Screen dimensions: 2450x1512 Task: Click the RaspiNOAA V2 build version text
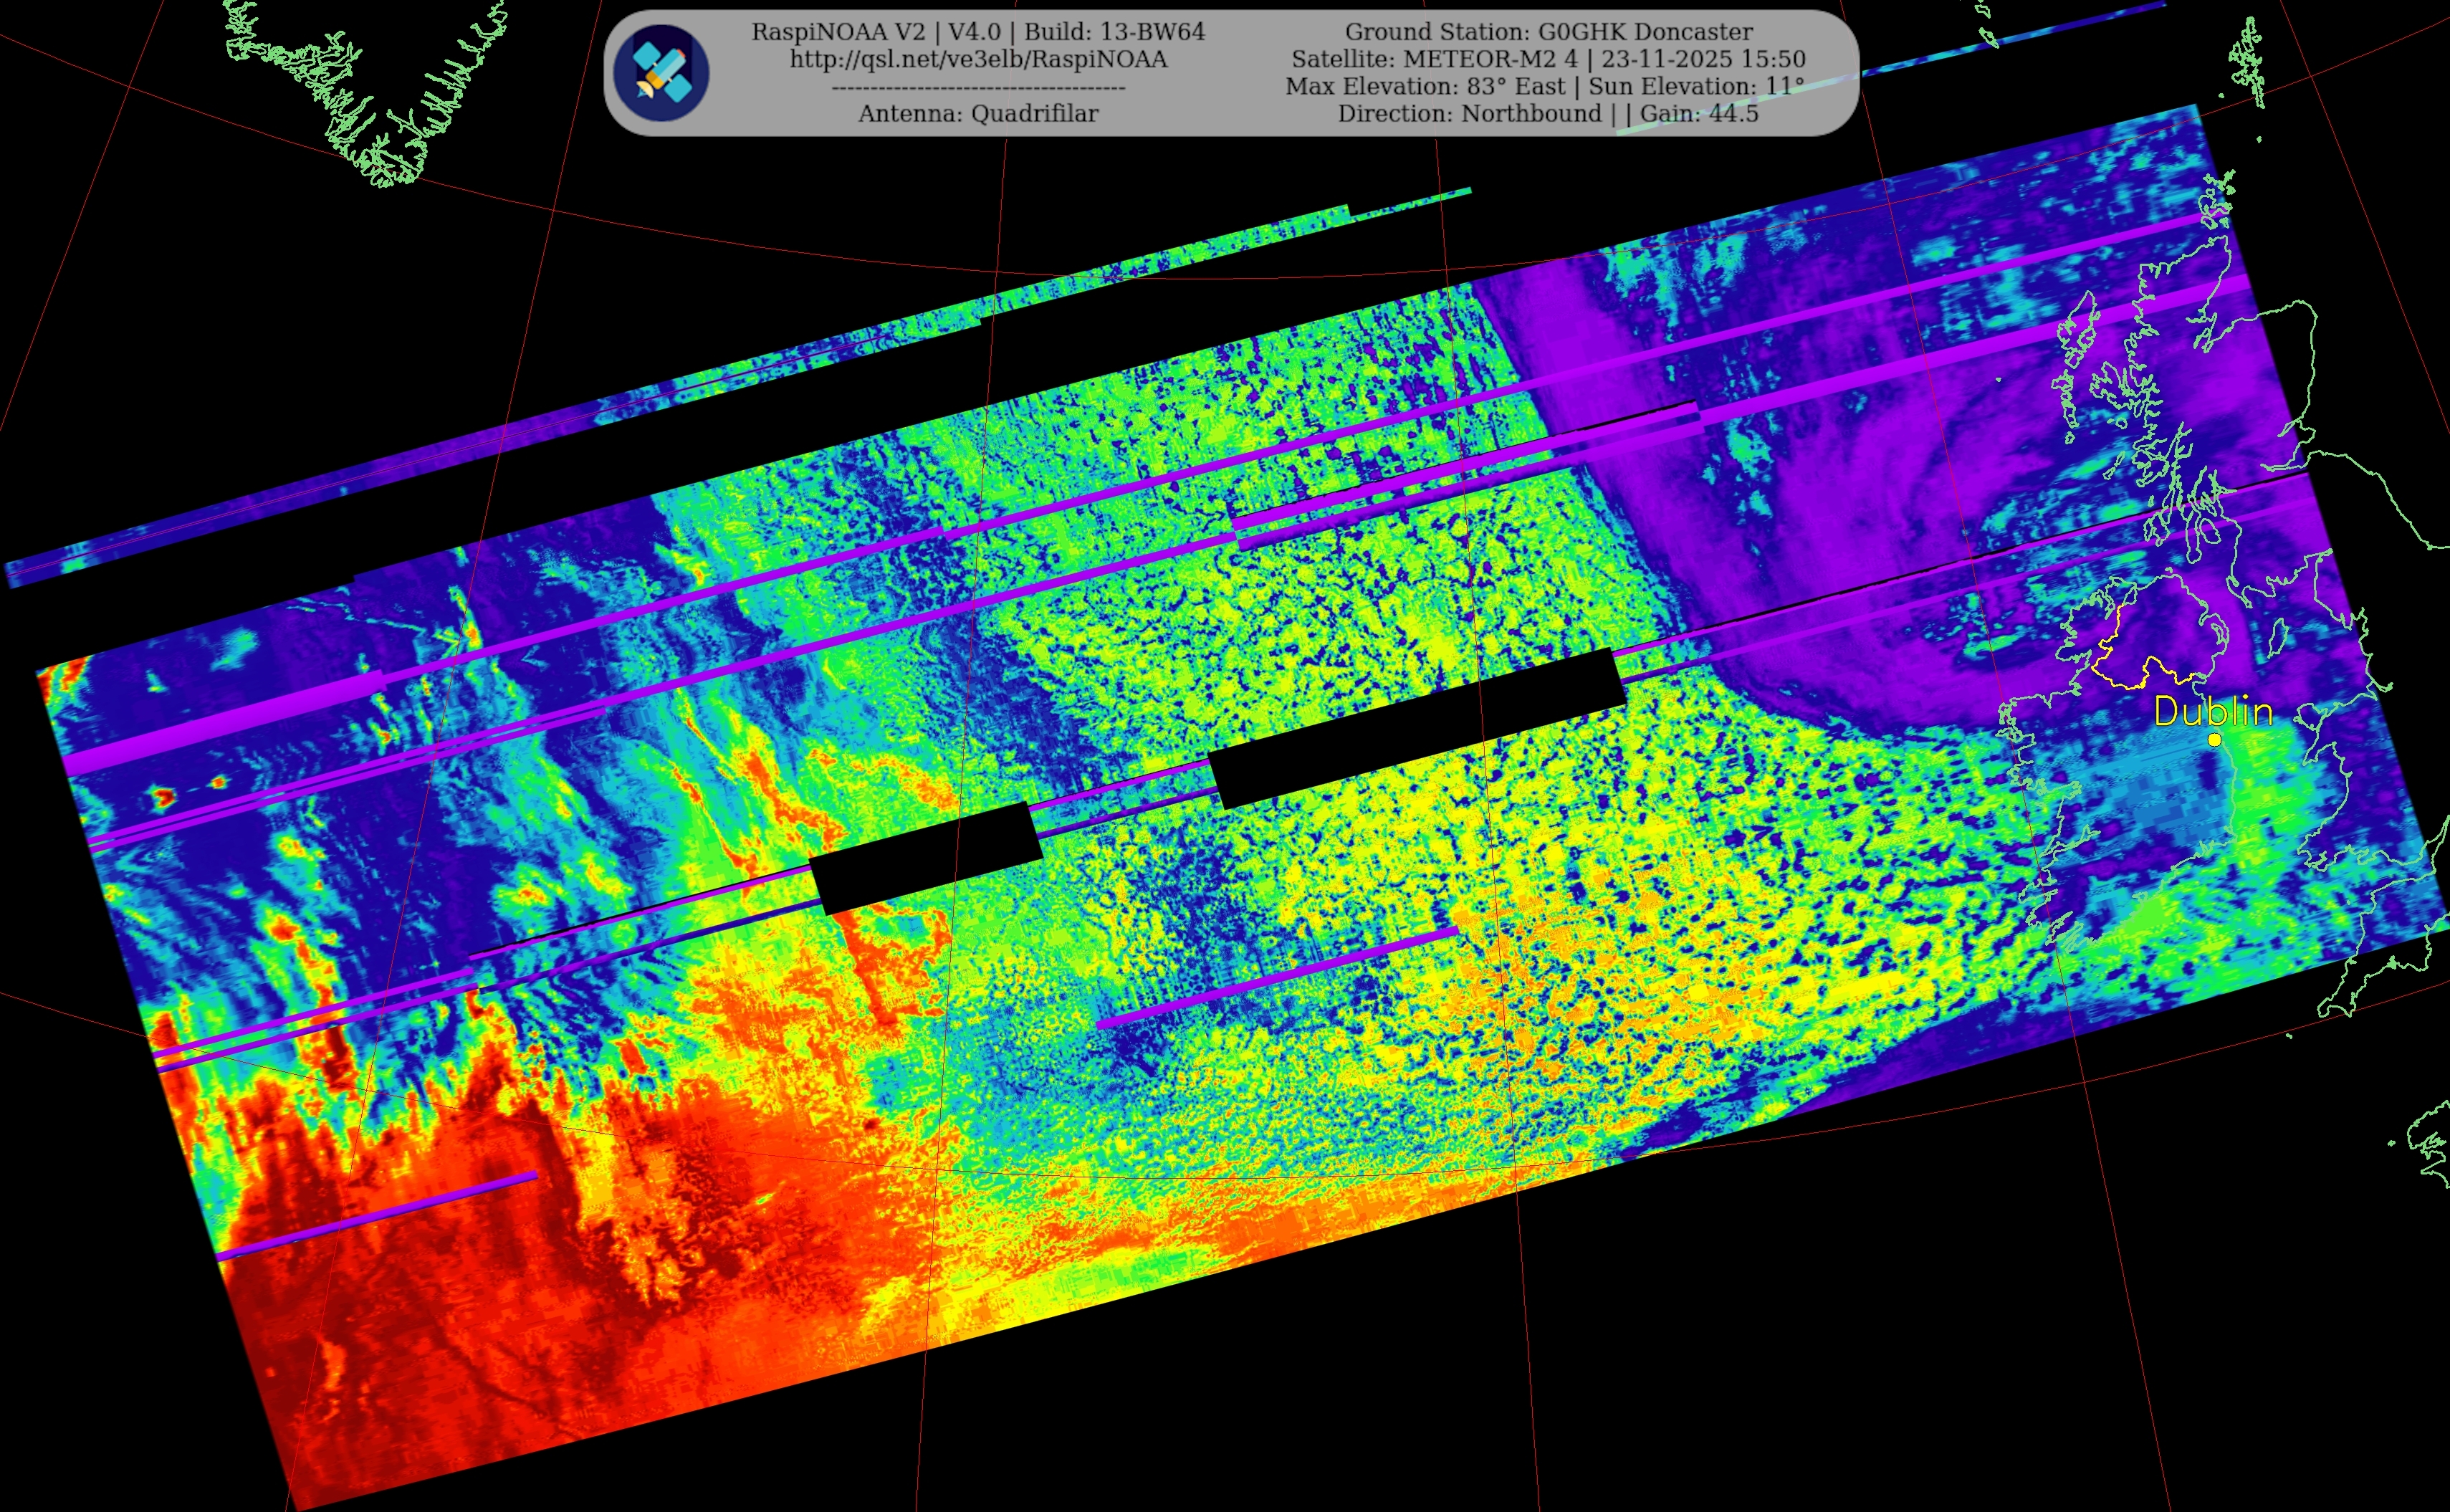click(x=978, y=32)
